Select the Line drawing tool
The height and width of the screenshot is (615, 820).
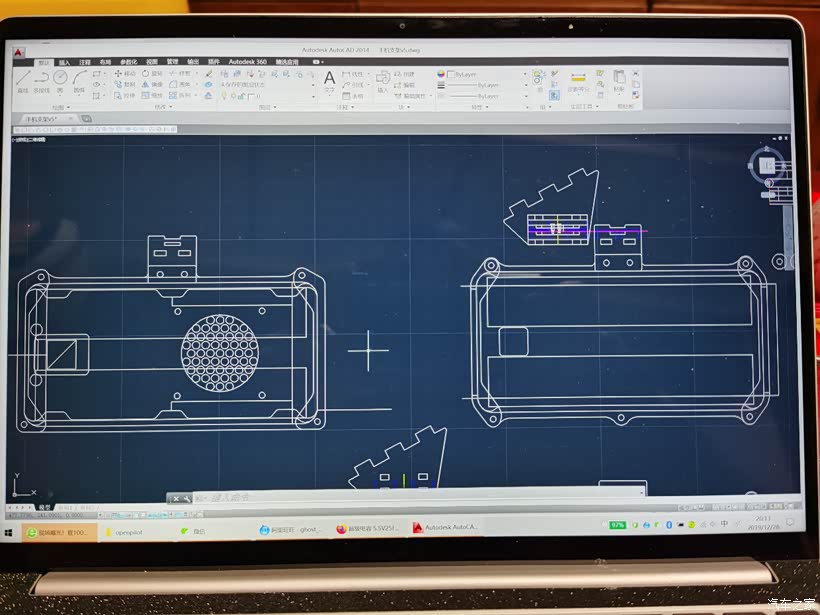click(22, 79)
